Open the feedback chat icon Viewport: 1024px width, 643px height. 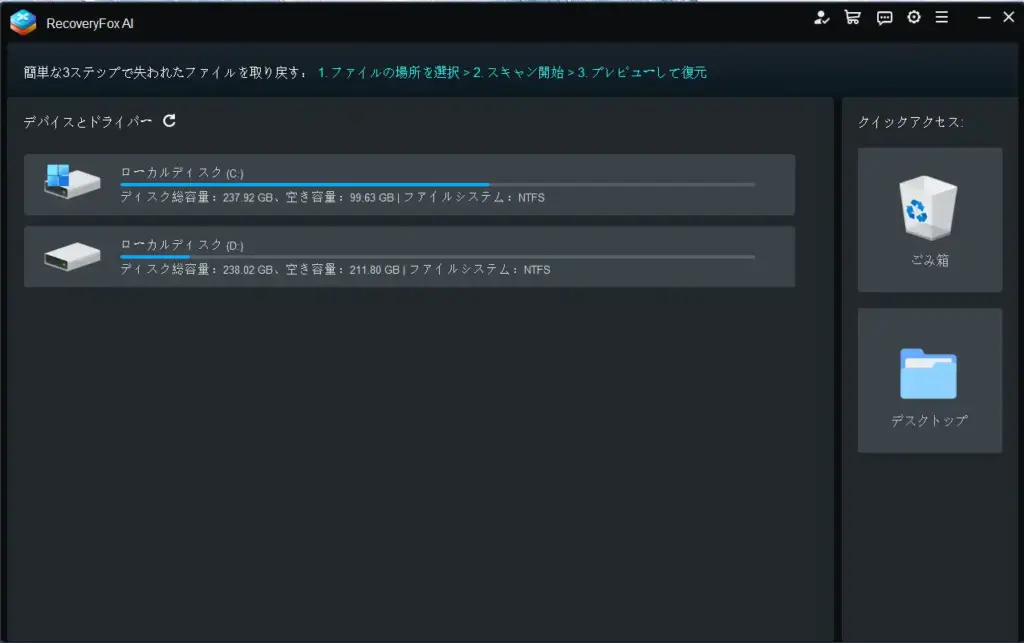pyautogui.click(x=883, y=17)
